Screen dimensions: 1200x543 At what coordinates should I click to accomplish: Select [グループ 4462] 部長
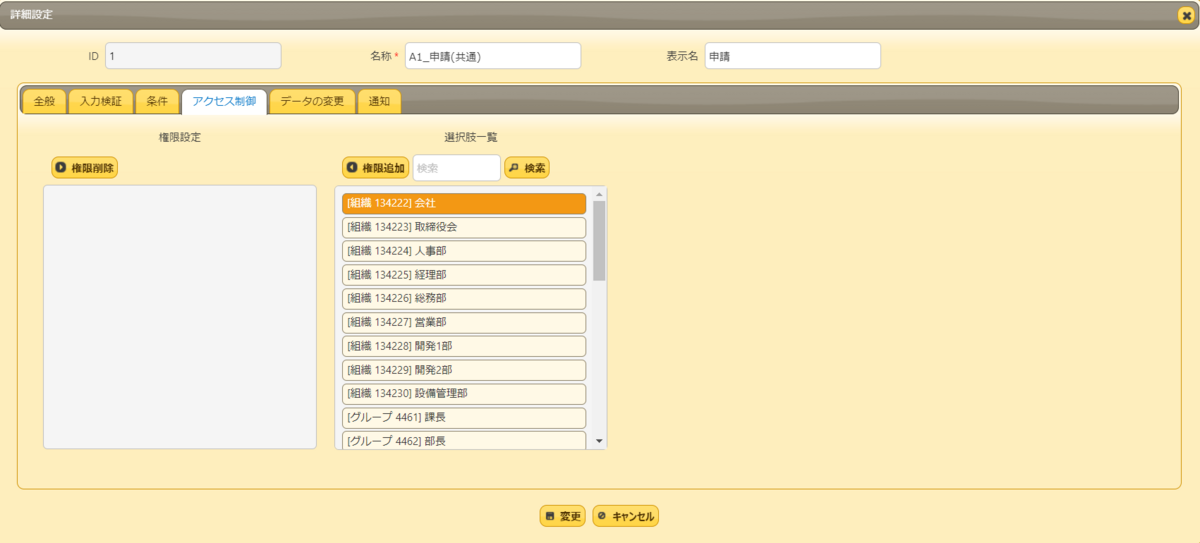pyautogui.click(x=464, y=440)
